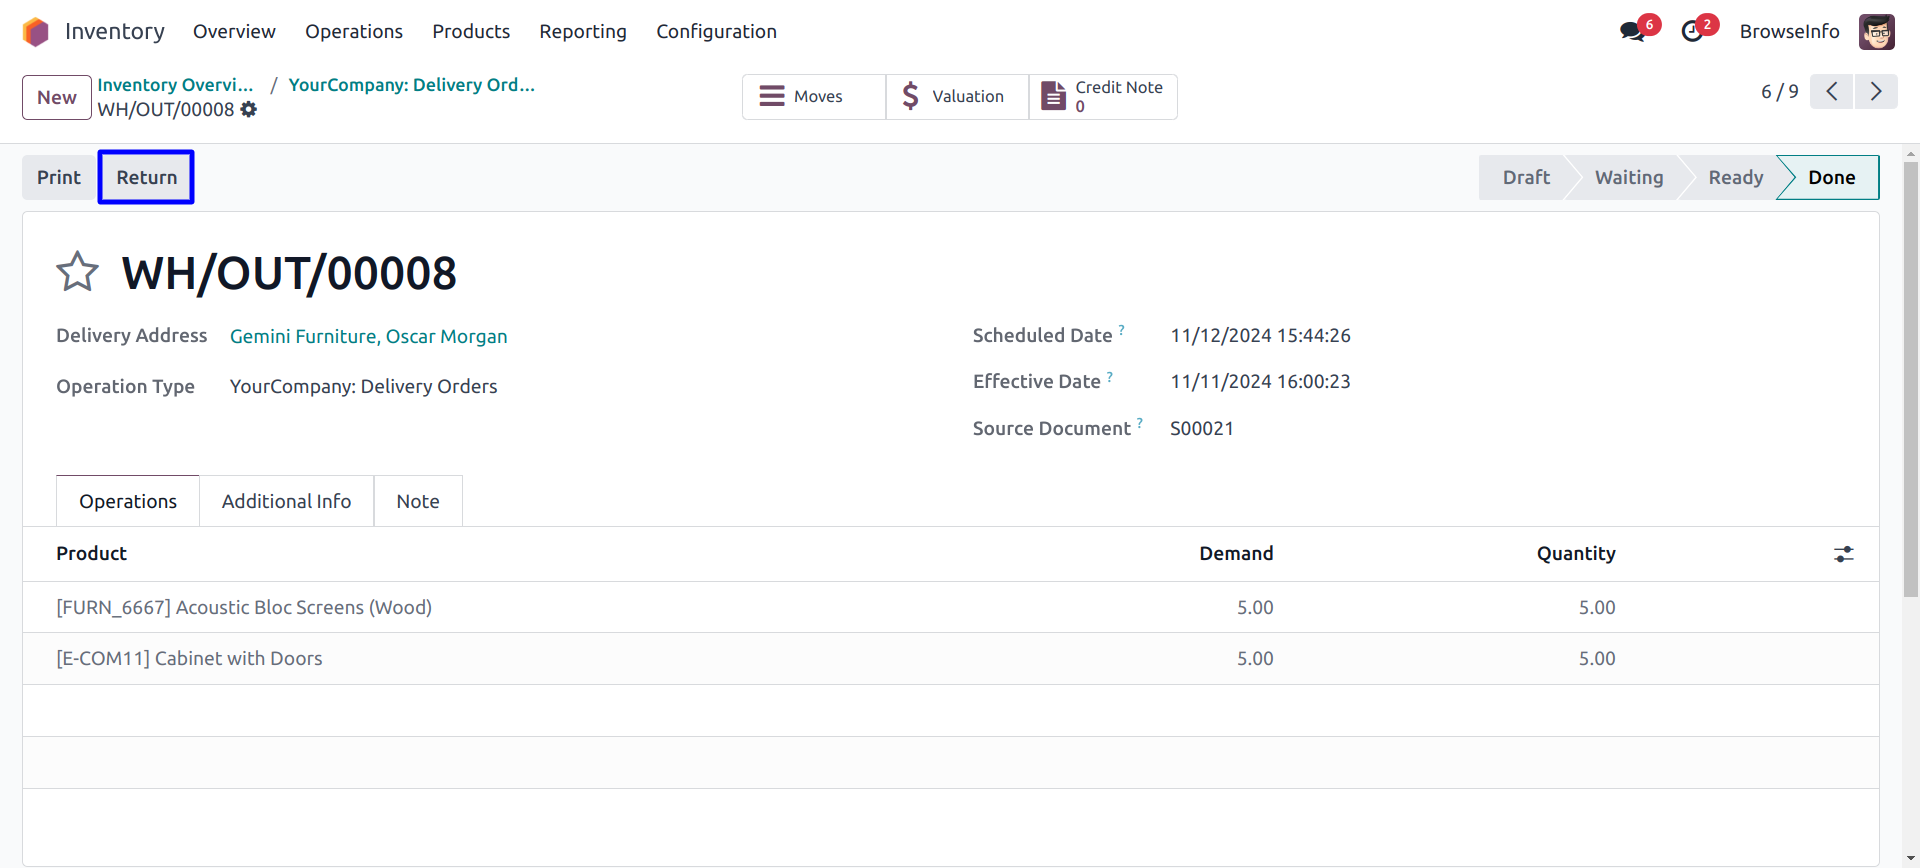Switch to the Additional Info tab

pos(286,501)
